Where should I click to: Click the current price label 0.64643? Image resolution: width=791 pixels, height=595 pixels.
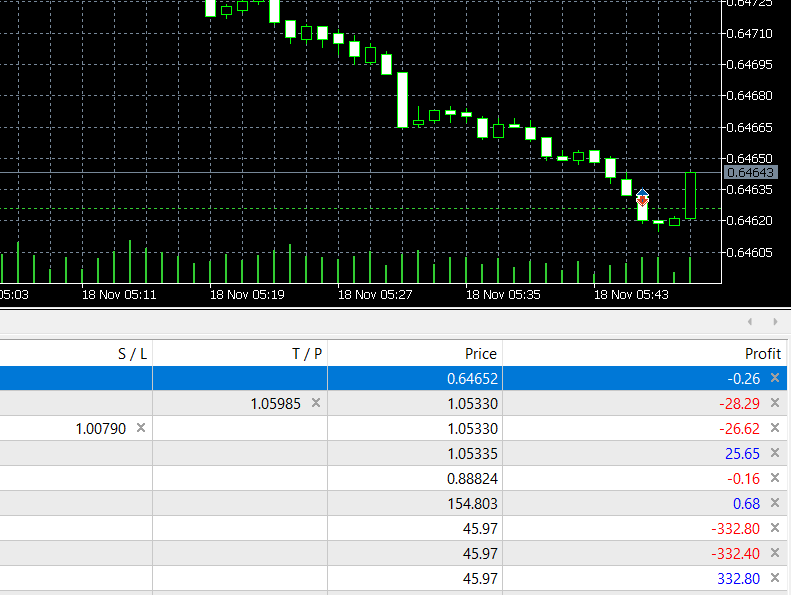(x=750, y=173)
